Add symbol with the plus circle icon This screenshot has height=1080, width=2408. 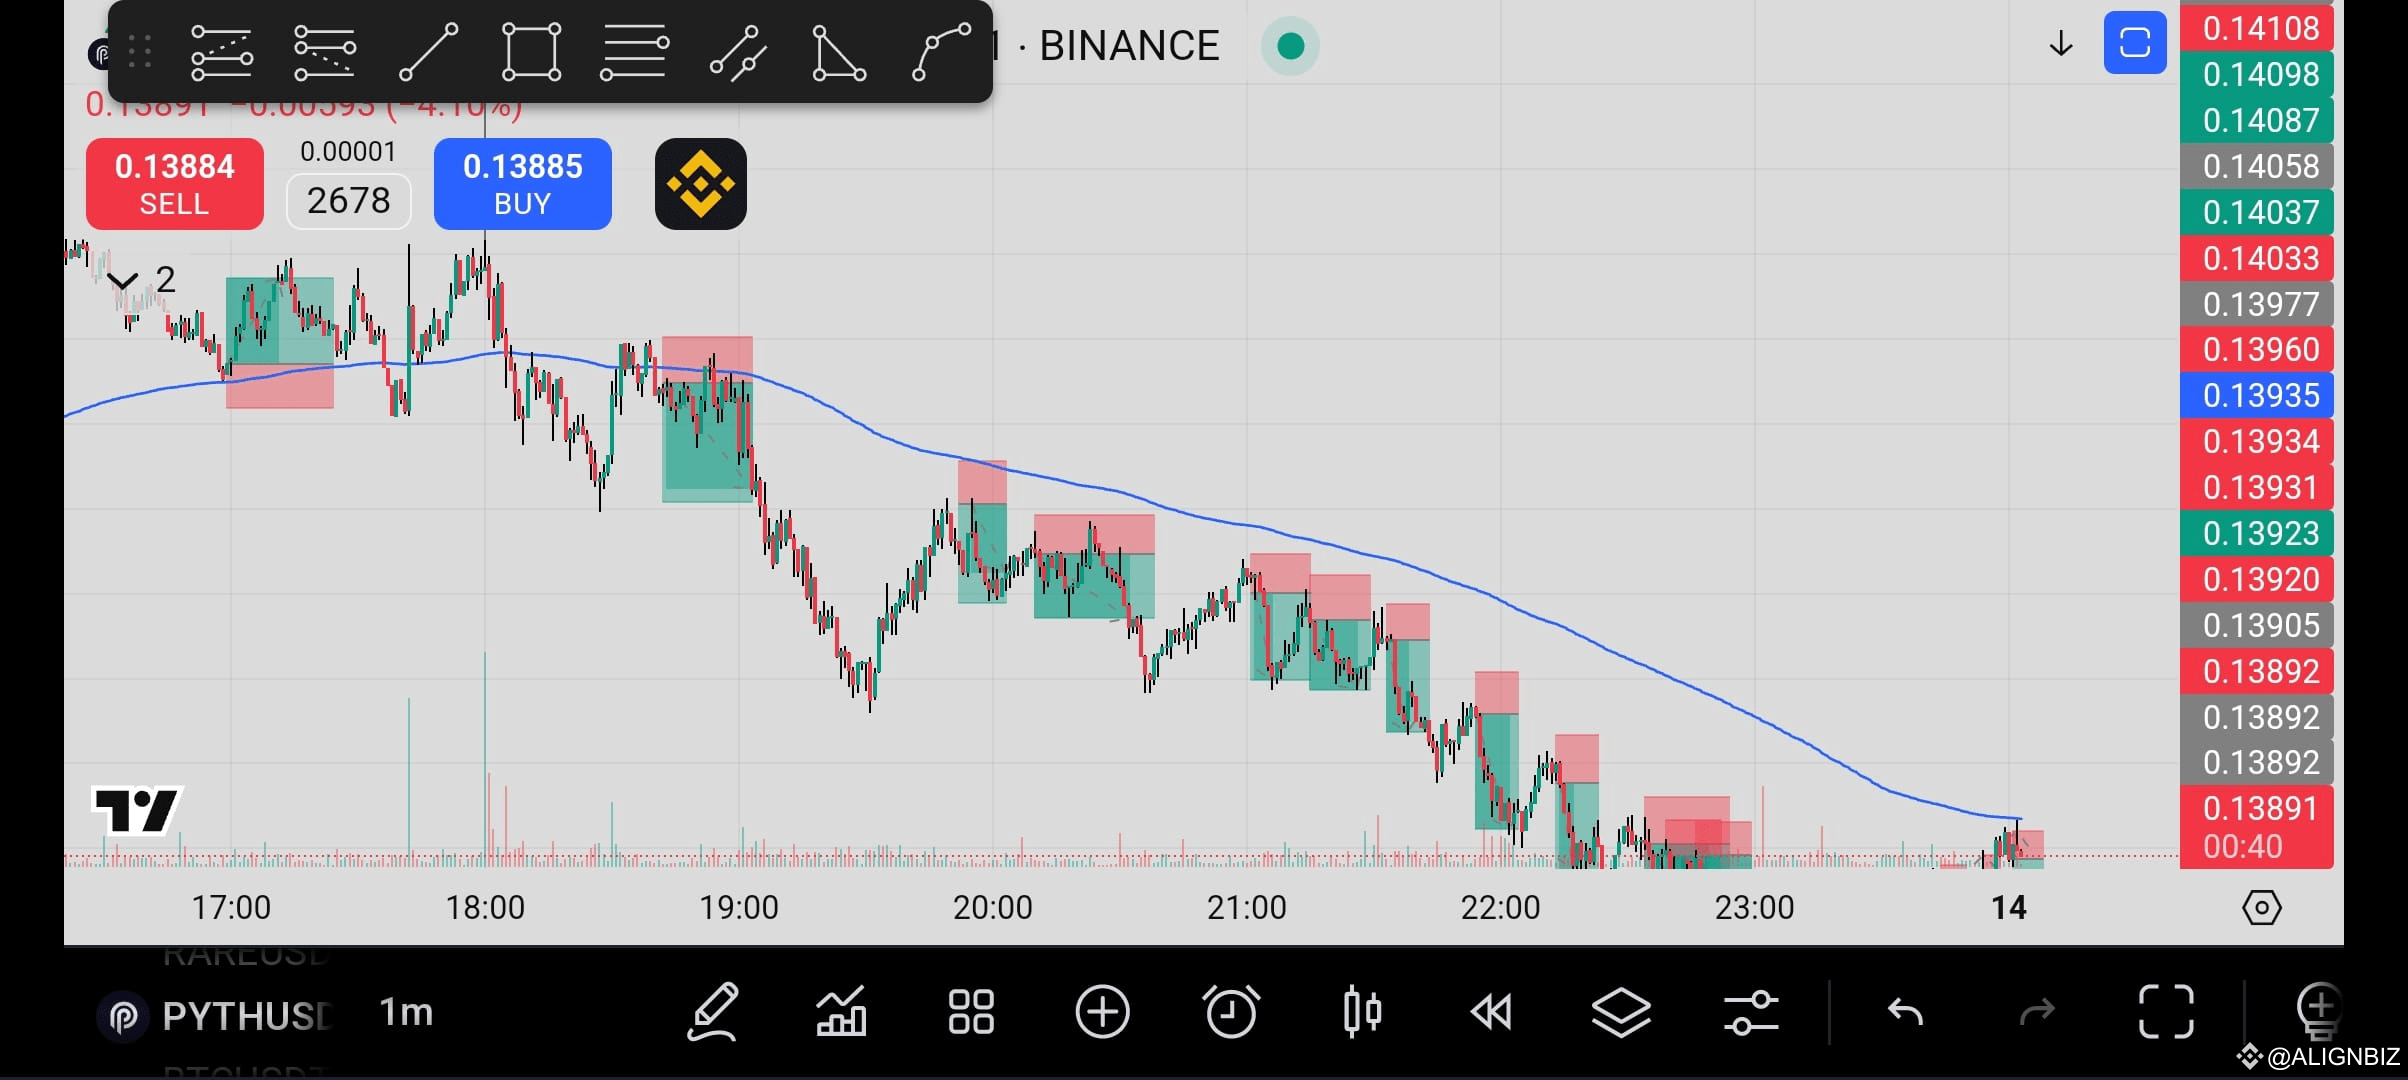tap(1102, 1012)
